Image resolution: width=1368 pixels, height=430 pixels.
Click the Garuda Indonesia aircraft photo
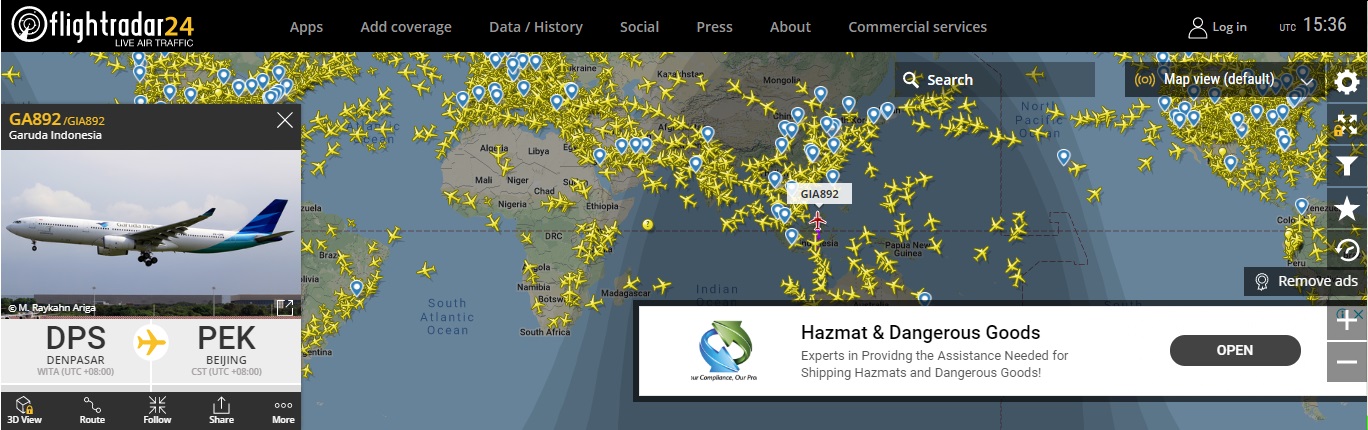click(x=151, y=234)
